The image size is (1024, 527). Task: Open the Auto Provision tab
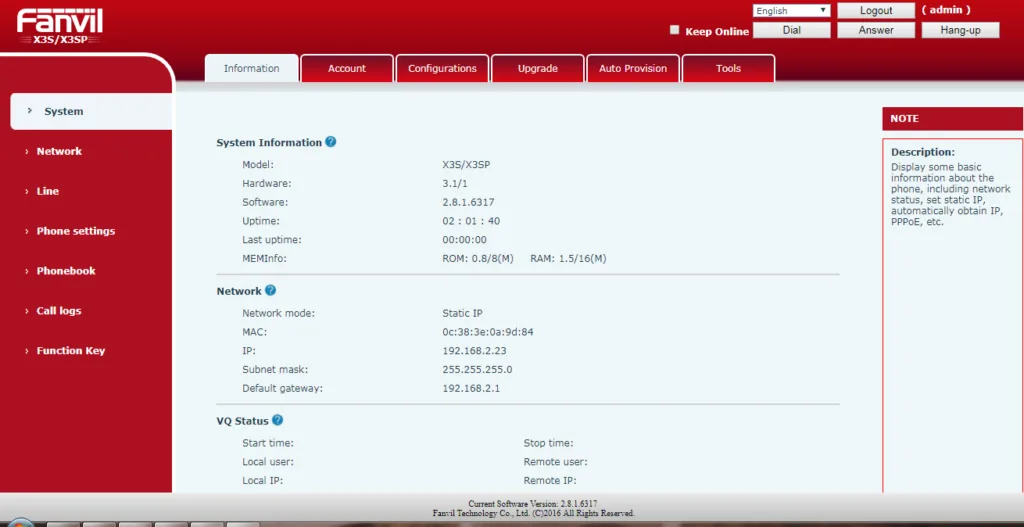632,68
